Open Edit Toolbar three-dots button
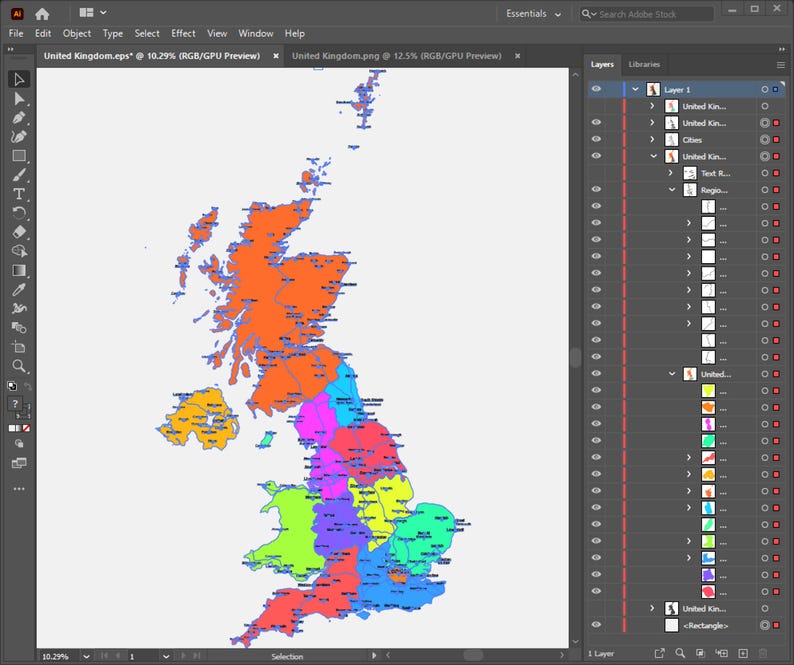 click(19, 489)
